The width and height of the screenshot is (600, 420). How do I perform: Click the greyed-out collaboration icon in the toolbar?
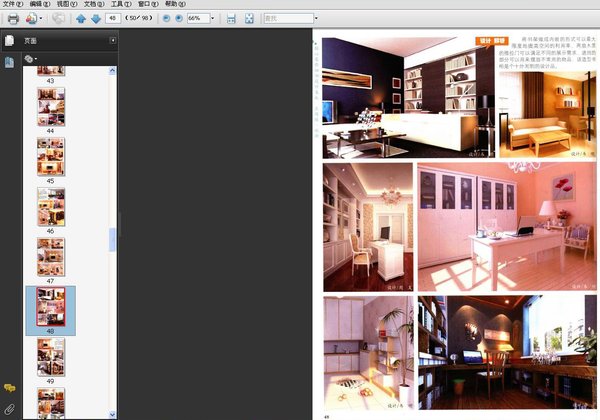58,18
